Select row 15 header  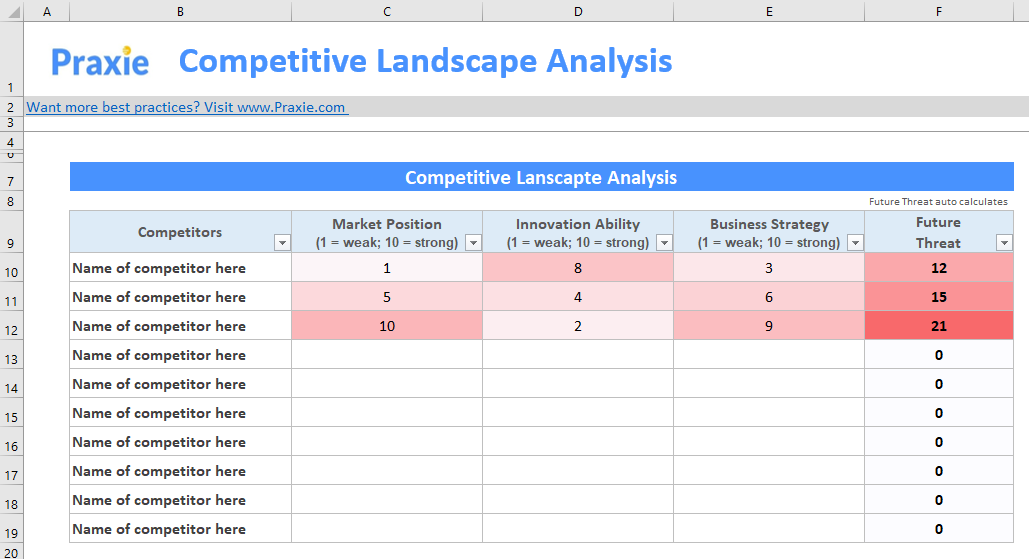(x=11, y=413)
